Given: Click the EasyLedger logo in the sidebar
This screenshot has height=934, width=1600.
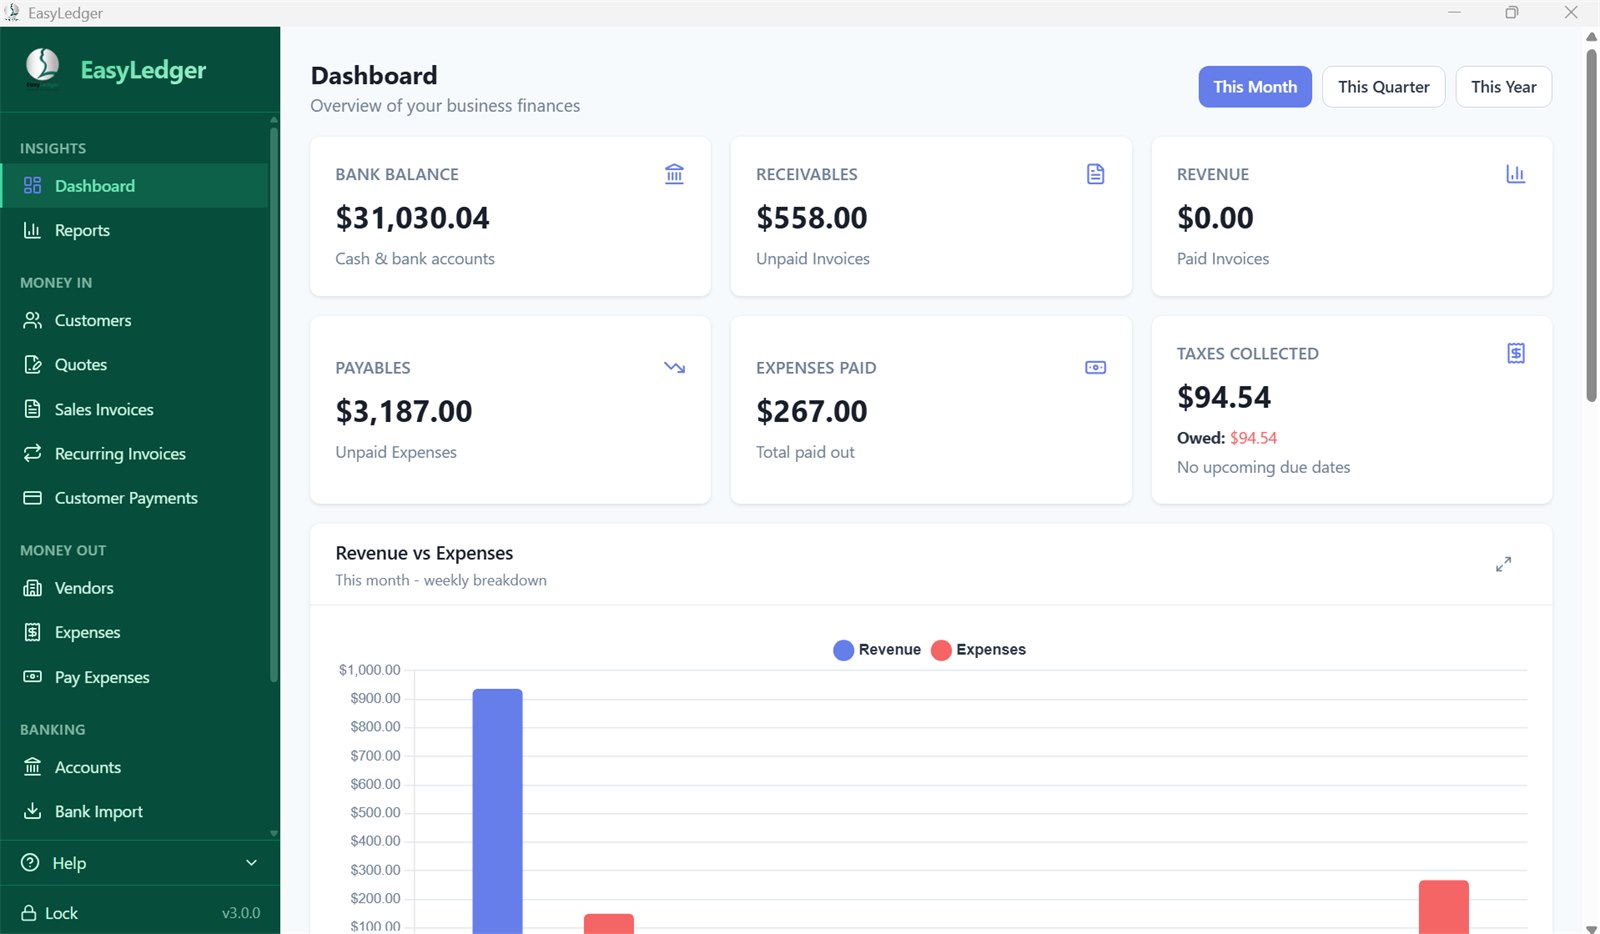Looking at the screenshot, I should (42, 68).
